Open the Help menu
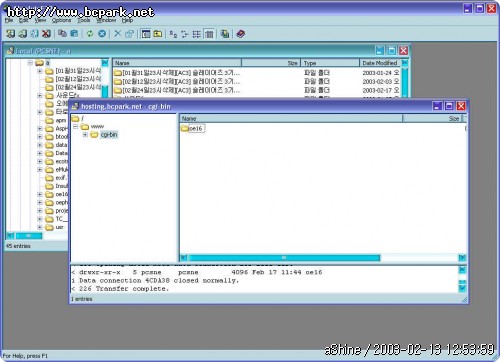 [127, 20]
